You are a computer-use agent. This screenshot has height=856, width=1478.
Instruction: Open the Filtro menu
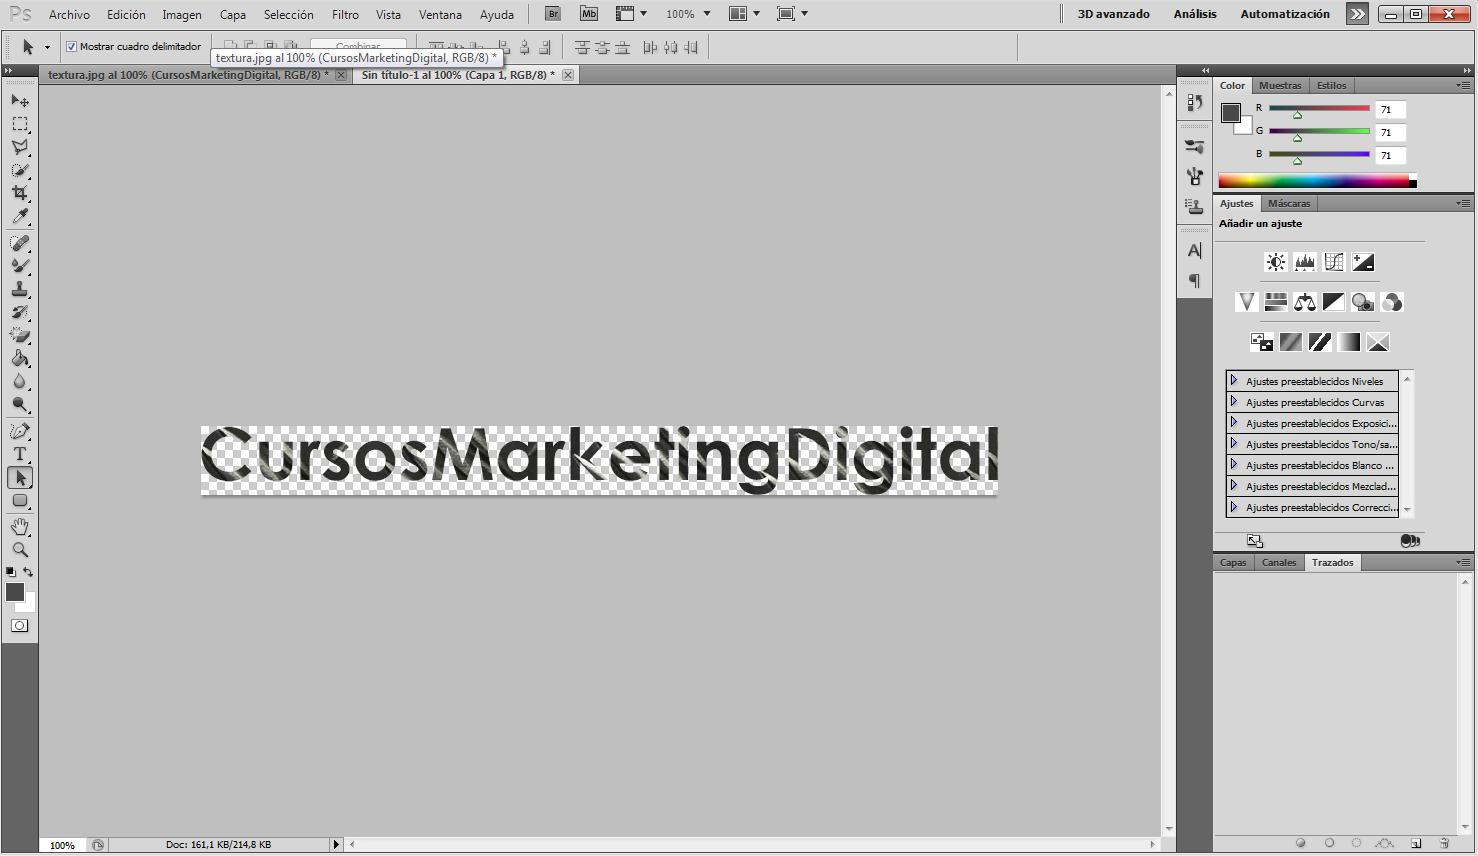(x=344, y=13)
